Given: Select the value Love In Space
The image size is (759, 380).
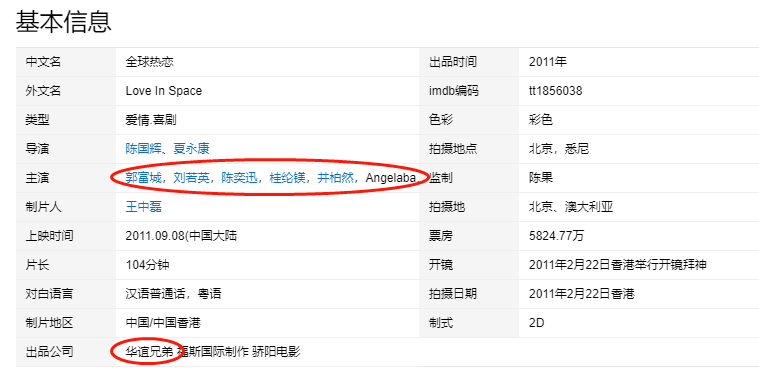Looking at the screenshot, I should click(164, 91).
